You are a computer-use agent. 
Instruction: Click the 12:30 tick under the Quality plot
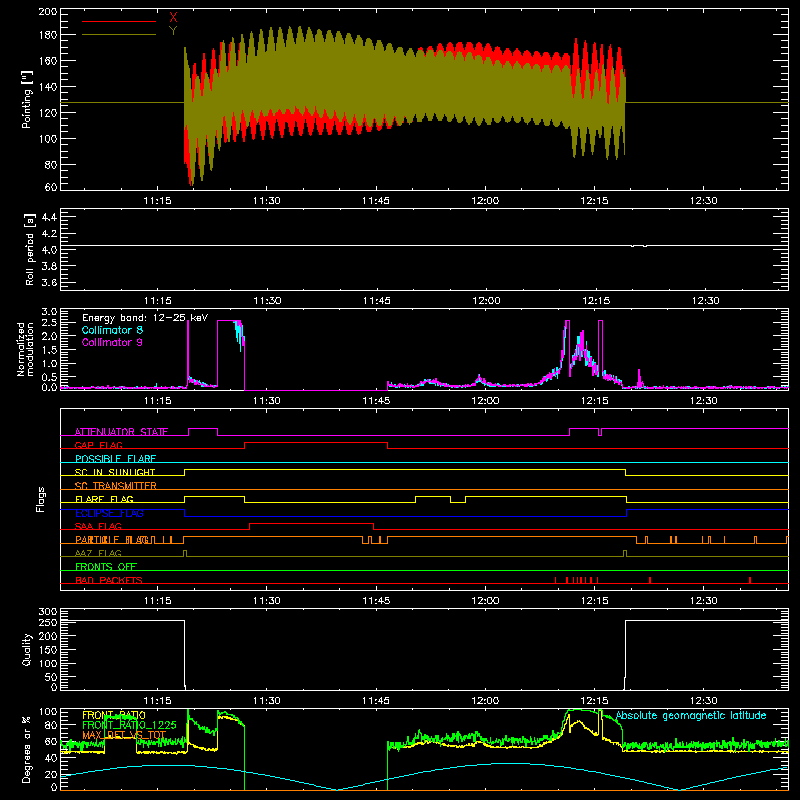[704, 701]
